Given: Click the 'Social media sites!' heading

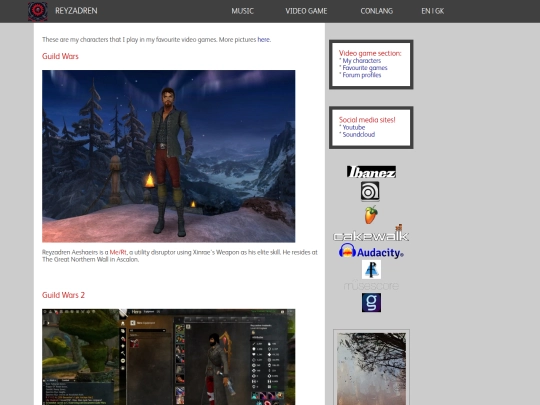Looking at the screenshot, I should pyautogui.click(x=367, y=120).
